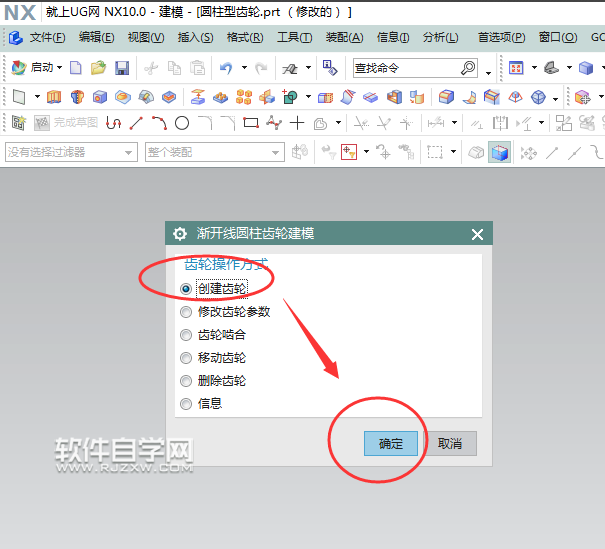Open the 工具(T) menu
This screenshot has height=549, width=605.
(x=294, y=37)
